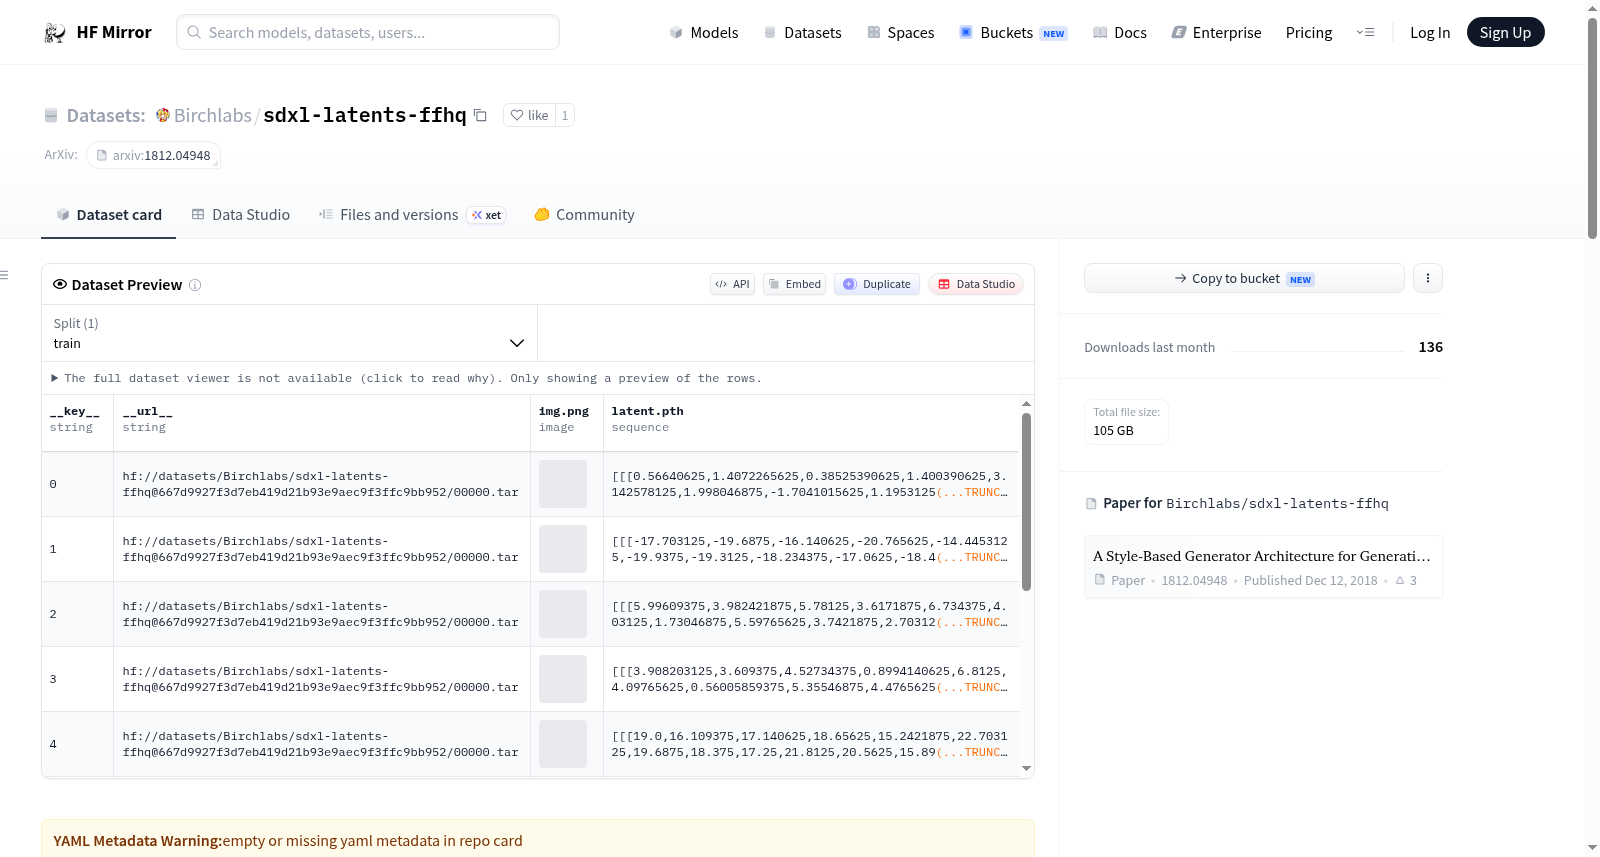Viewport: 1600px width, 857px height.
Task: Click the HF Mirror logo icon
Action: point(55,33)
